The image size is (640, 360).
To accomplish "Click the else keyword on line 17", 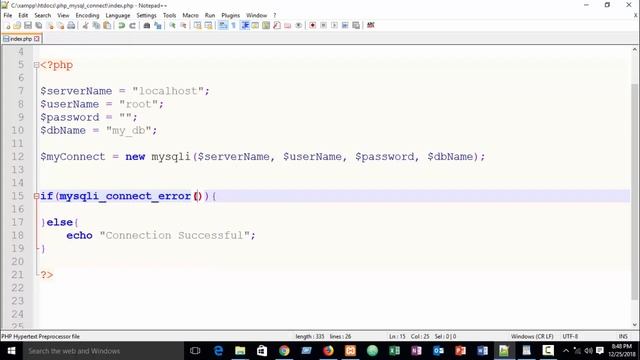I will coord(60,222).
